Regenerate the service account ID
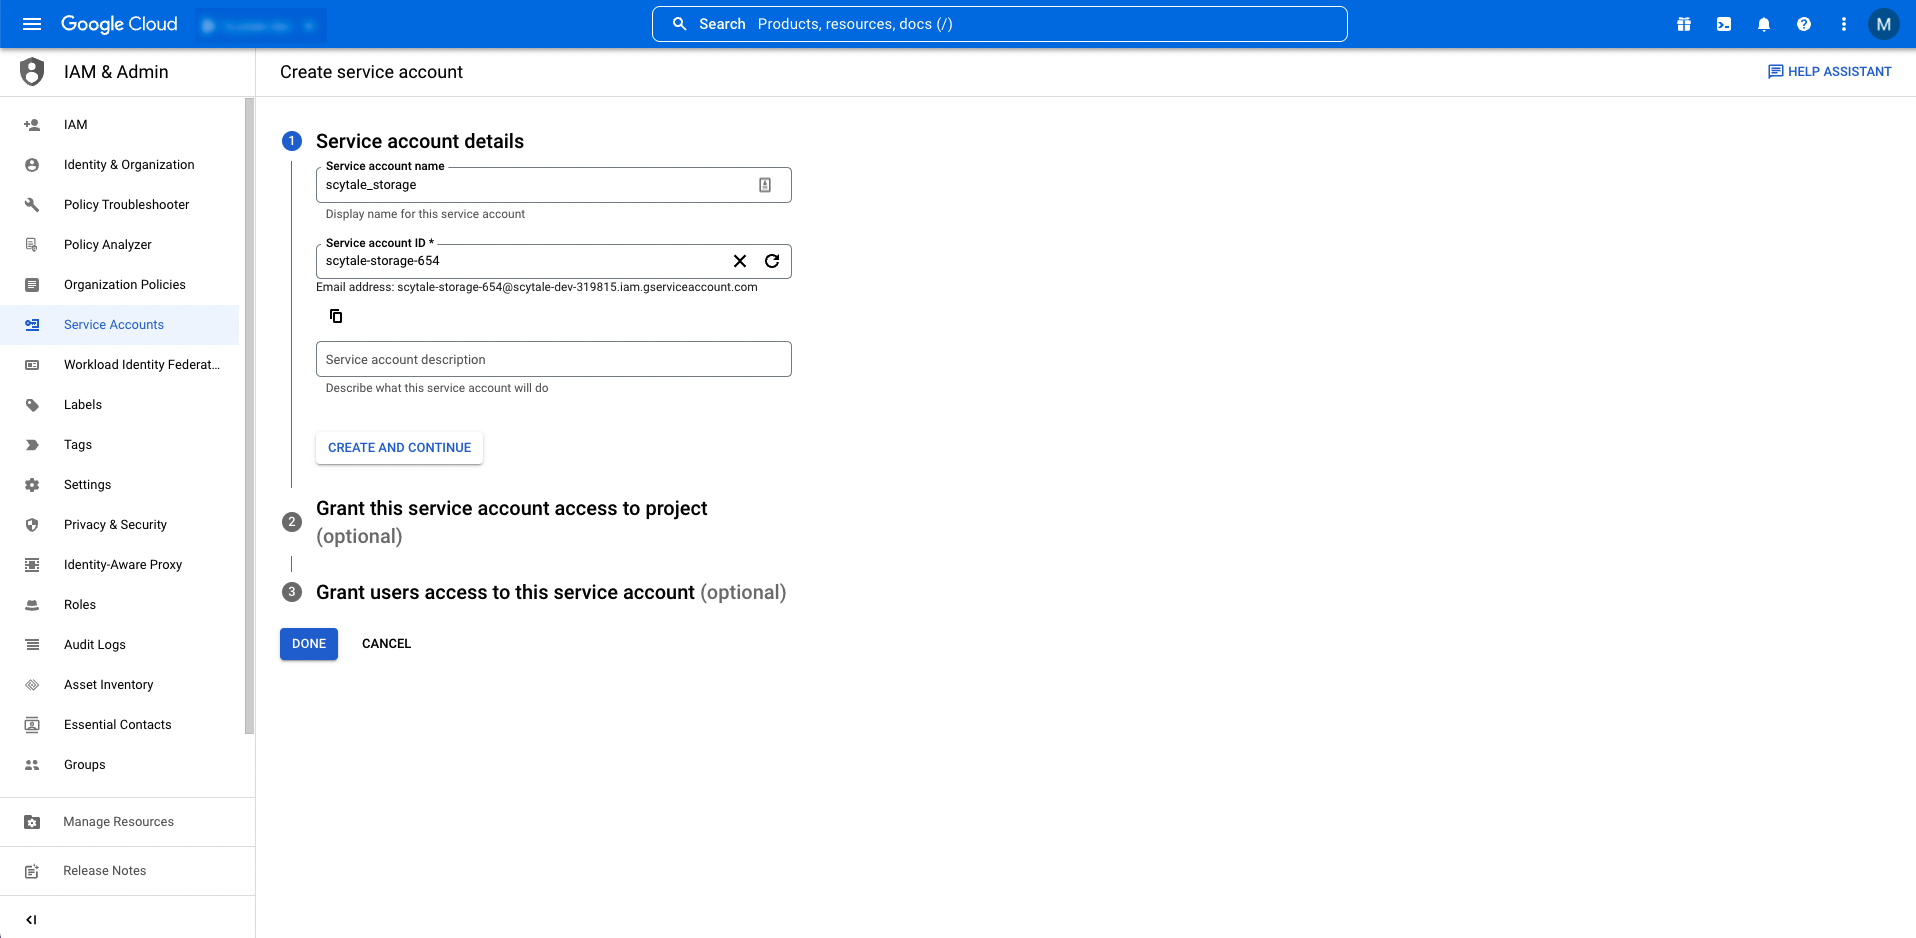The width and height of the screenshot is (1916, 938). (x=772, y=261)
